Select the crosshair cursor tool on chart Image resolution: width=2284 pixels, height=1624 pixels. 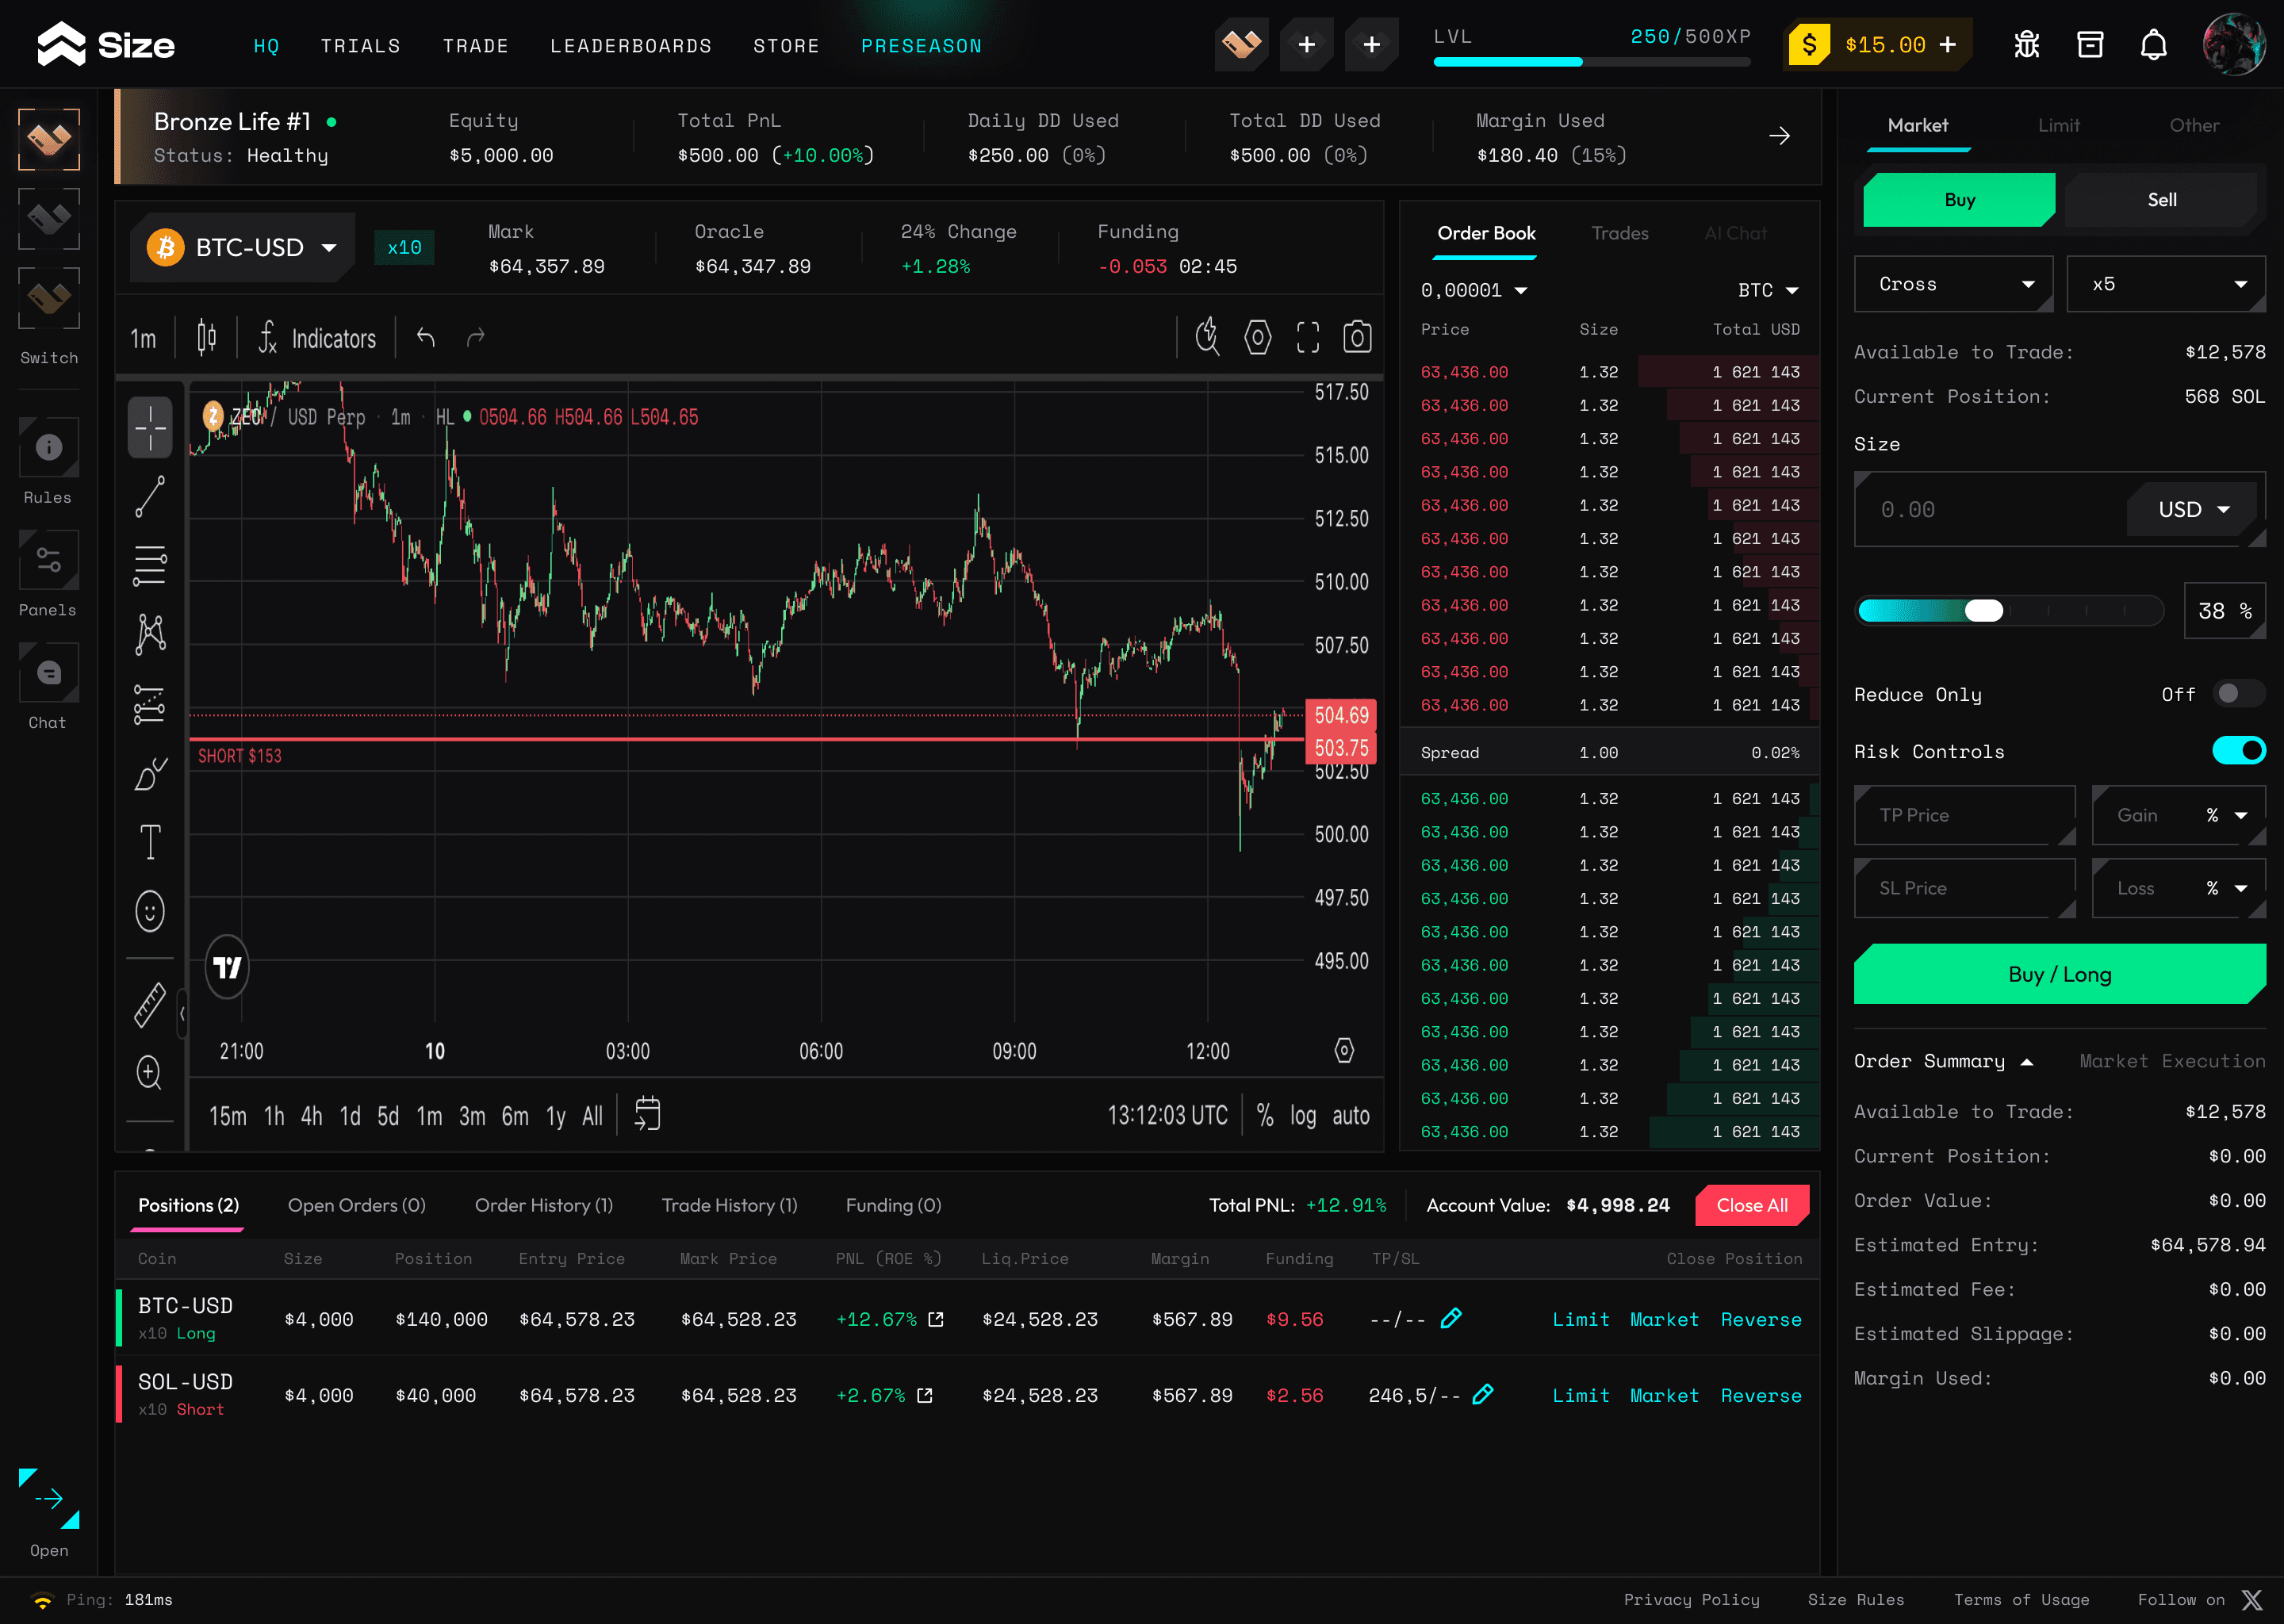coord(150,427)
